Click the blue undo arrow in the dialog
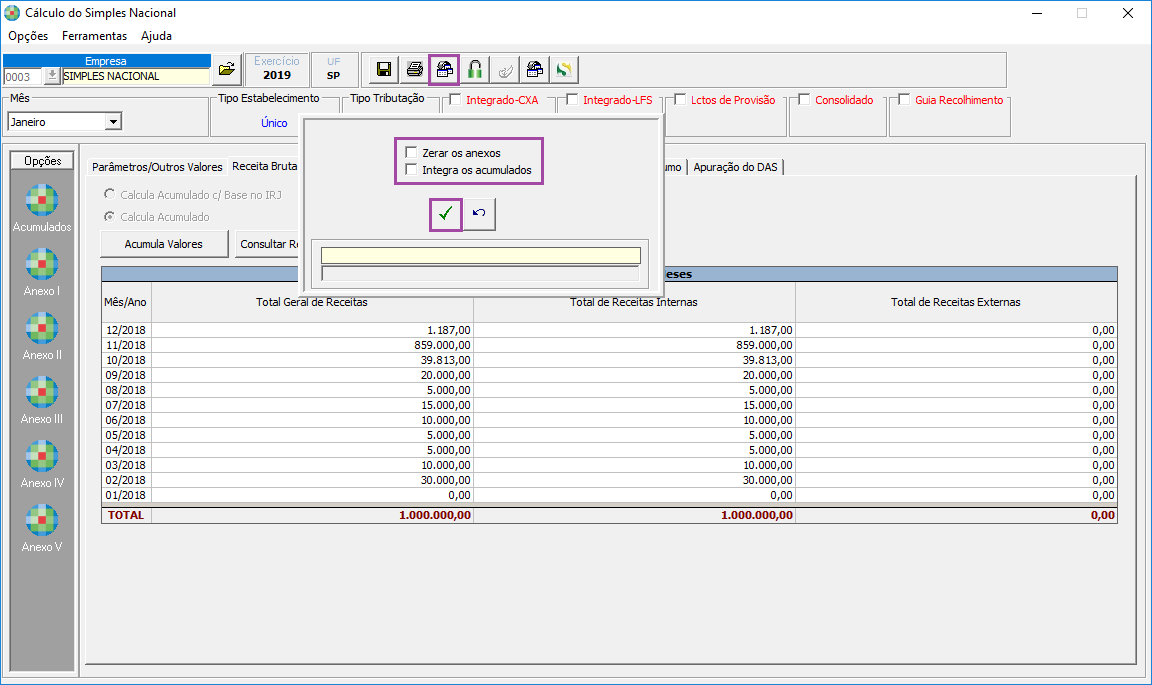The image size is (1152, 685). (x=479, y=214)
